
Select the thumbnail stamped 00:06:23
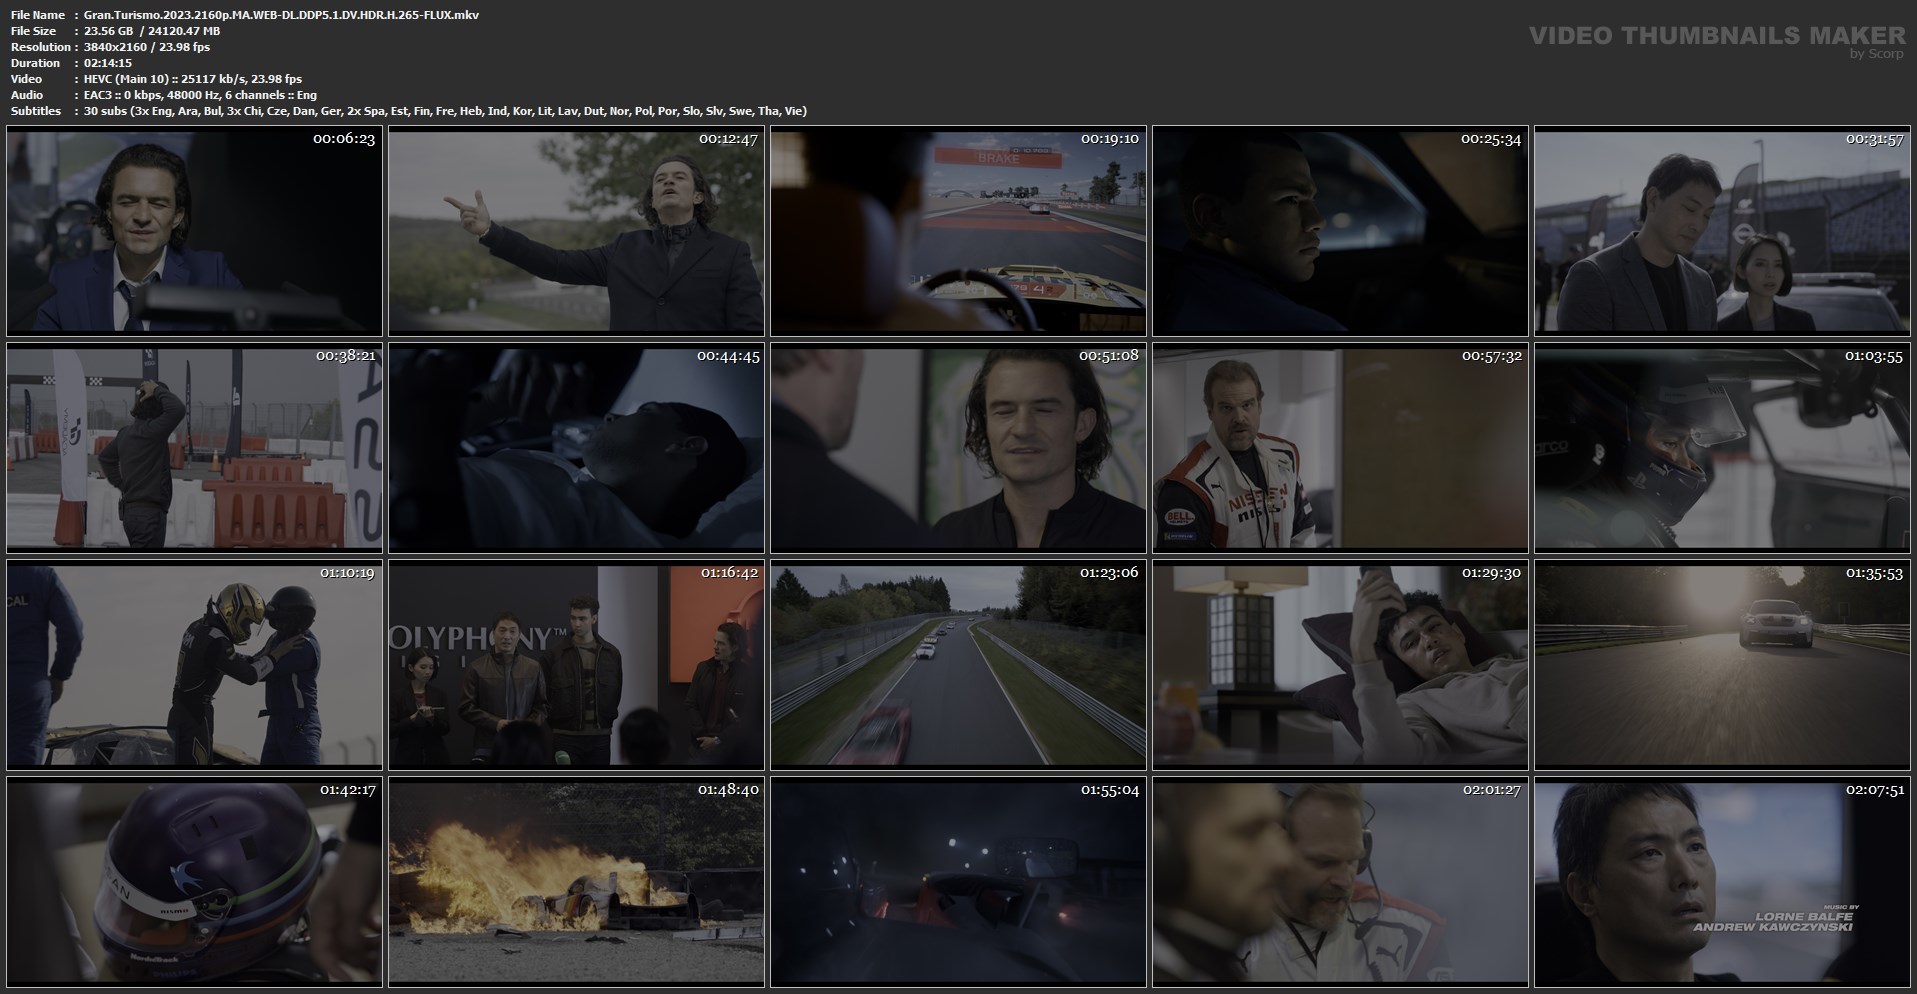point(194,231)
